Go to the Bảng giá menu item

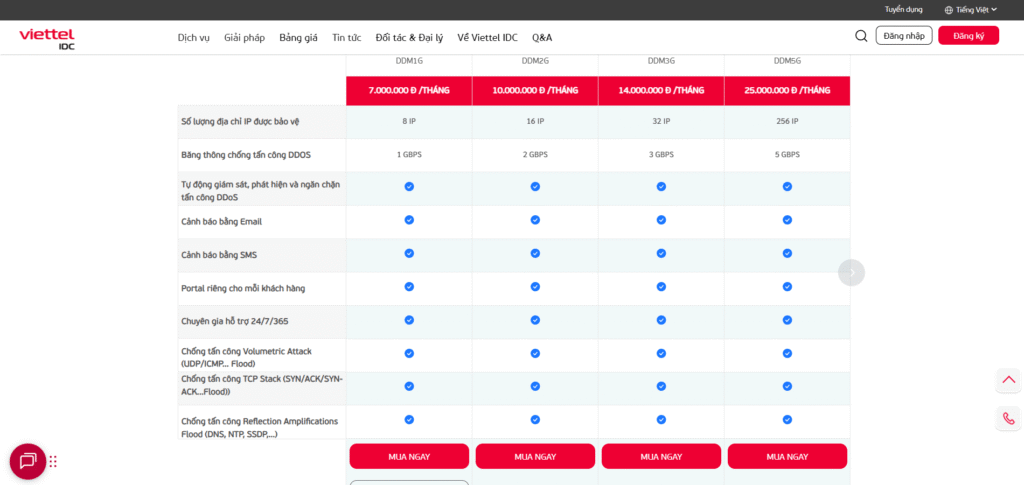tap(298, 37)
